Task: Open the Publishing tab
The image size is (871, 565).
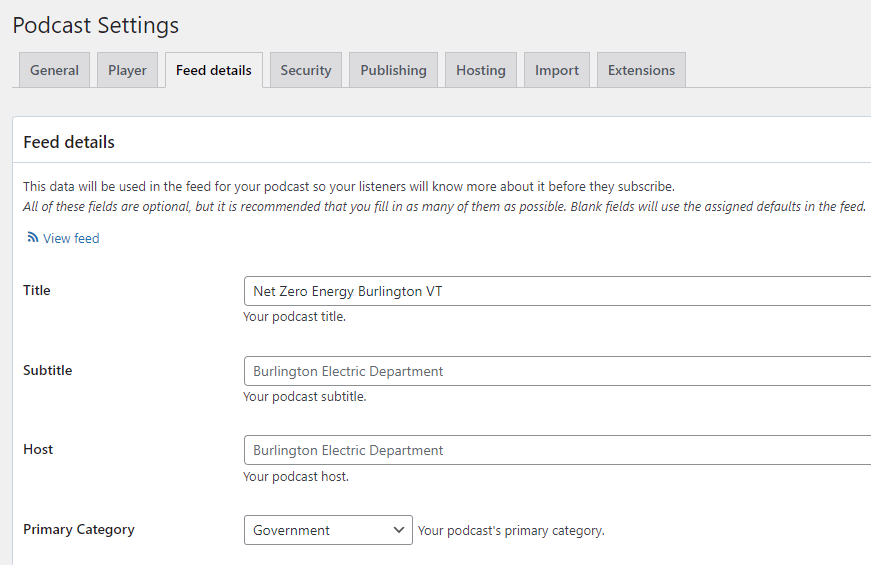Action: pyautogui.click(x=393, y=70)
